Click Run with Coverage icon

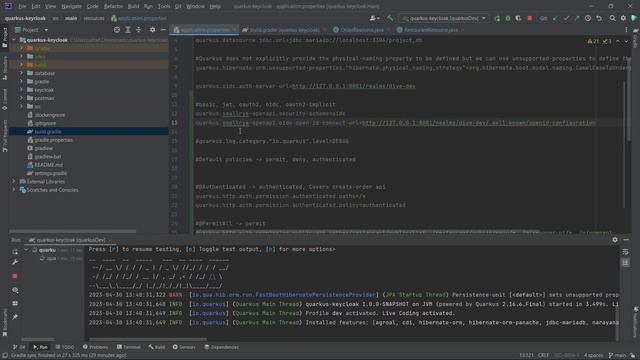[x=518, y=18]
